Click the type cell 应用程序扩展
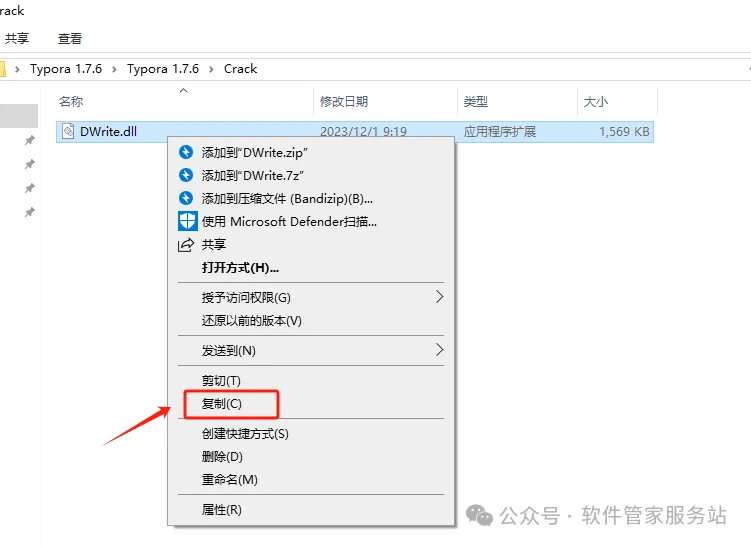 500,132
